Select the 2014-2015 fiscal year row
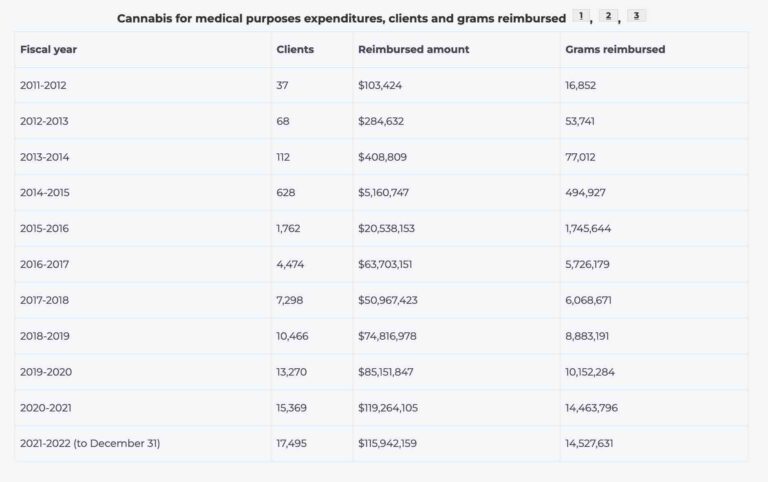 click(x=381, y=193)
